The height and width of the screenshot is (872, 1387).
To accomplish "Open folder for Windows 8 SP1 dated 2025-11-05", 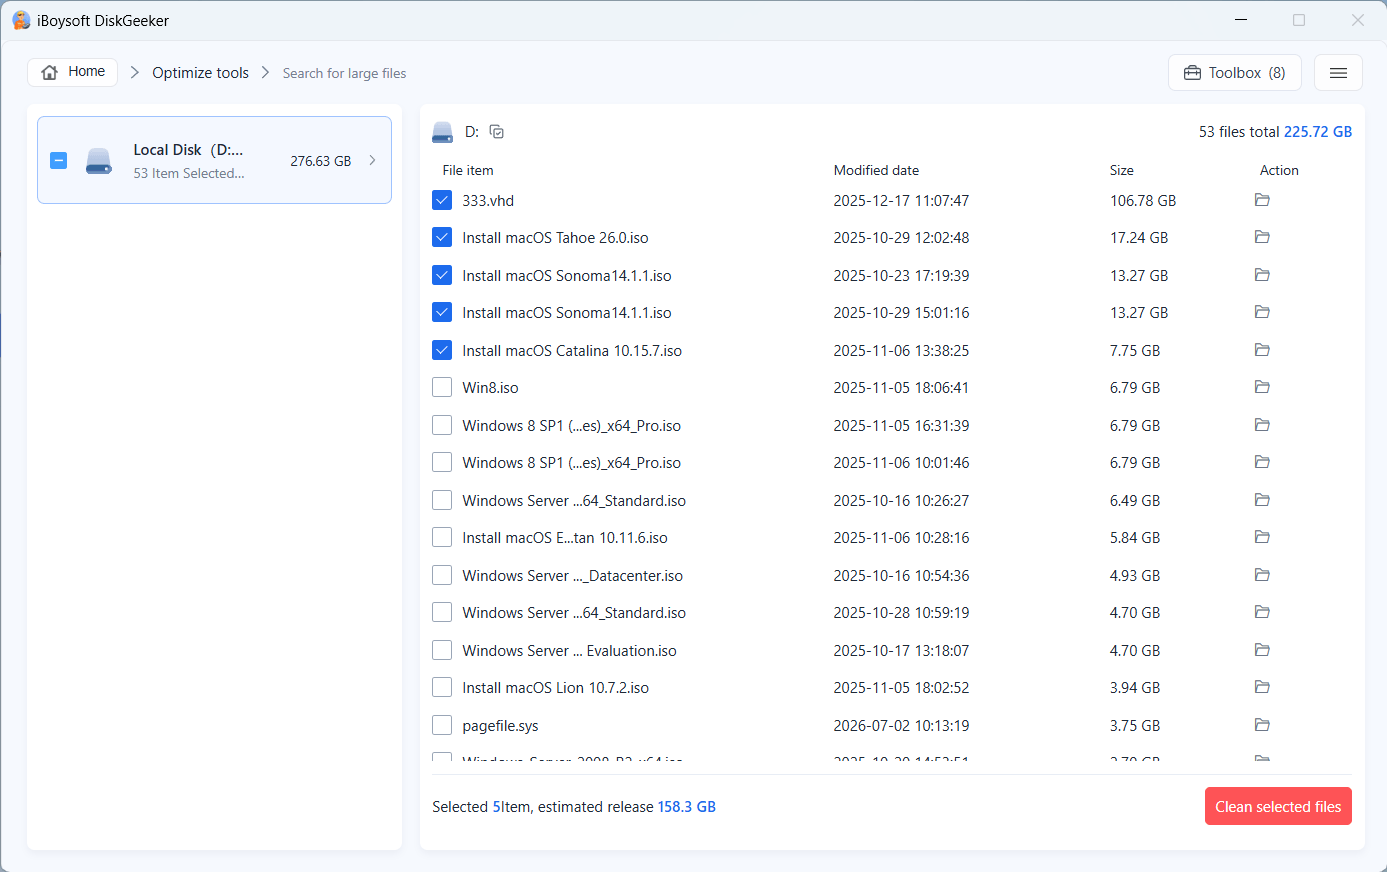I will pos(1262,425).
